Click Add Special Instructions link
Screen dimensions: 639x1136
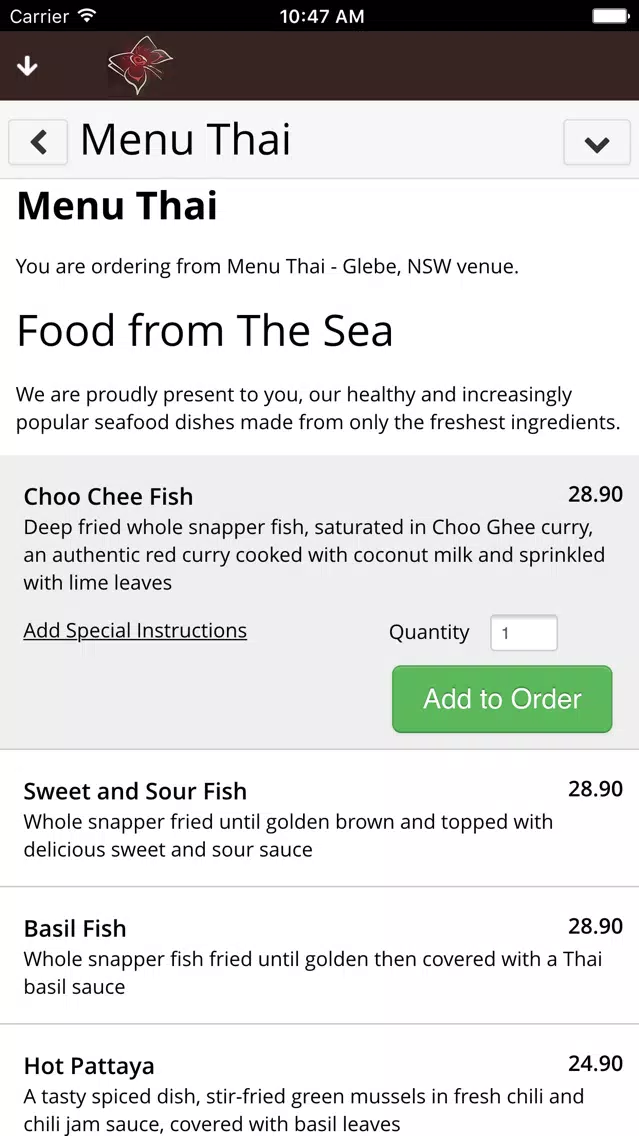(135, 631)
